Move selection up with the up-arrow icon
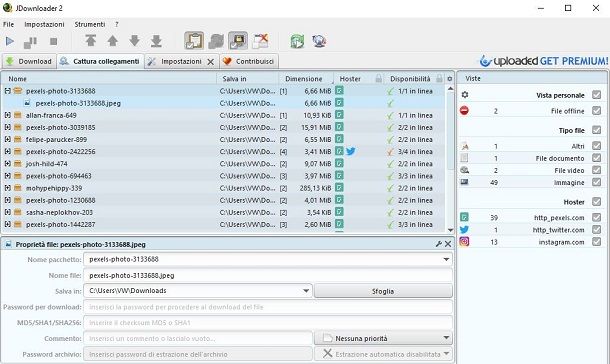610x364 pixels. pyautogui.click(x=112, y=40)
